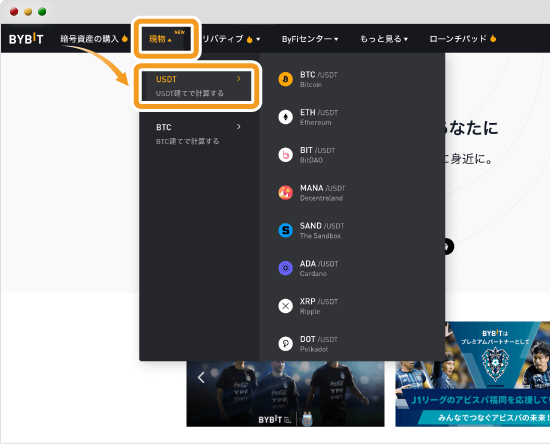The height and width of the screenshot is (444, 550).
Task: Open the Argentina team Bybit banner
Action: click(285, 393)
